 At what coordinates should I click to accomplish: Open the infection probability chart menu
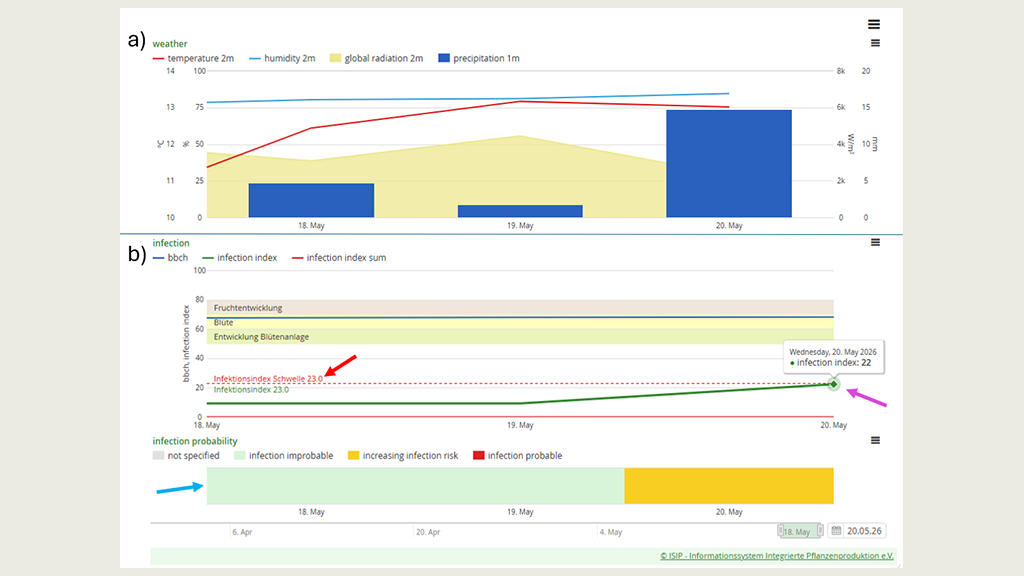(x=875, y=440)
